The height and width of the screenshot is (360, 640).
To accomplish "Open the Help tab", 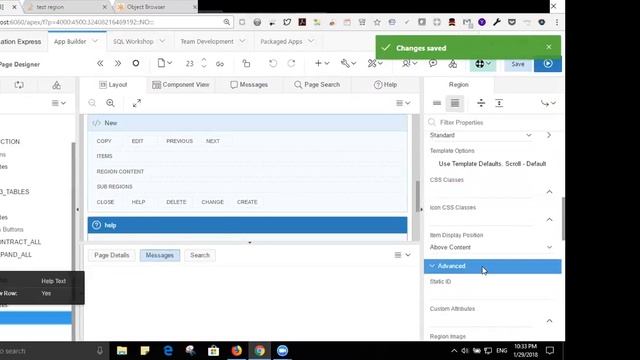I will (385, 84).
